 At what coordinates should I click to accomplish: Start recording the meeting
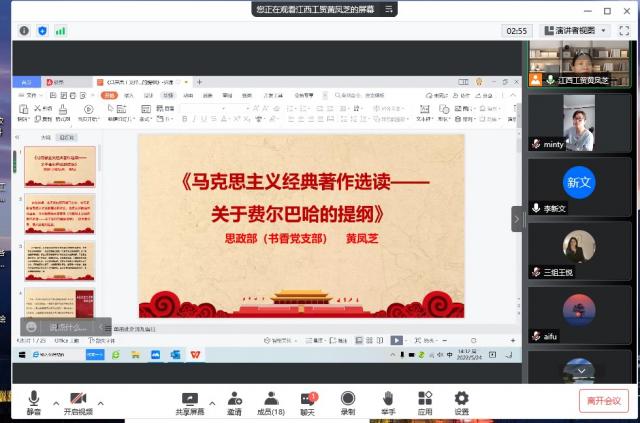coord(348,400)
